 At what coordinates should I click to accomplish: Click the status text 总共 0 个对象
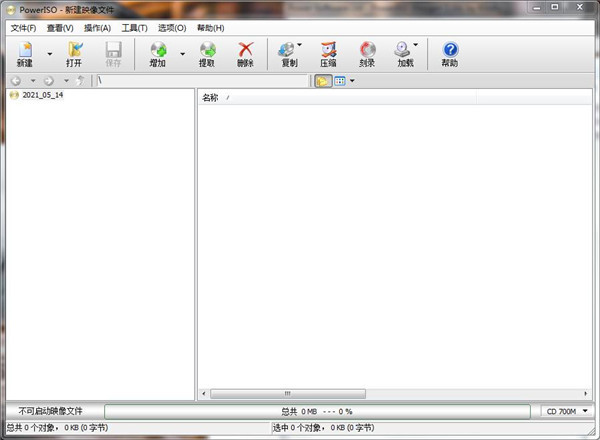(x=57, y=428)
